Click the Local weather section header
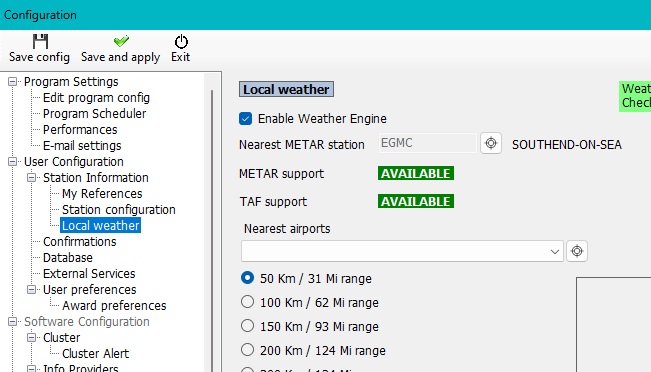 click(286, 89)
